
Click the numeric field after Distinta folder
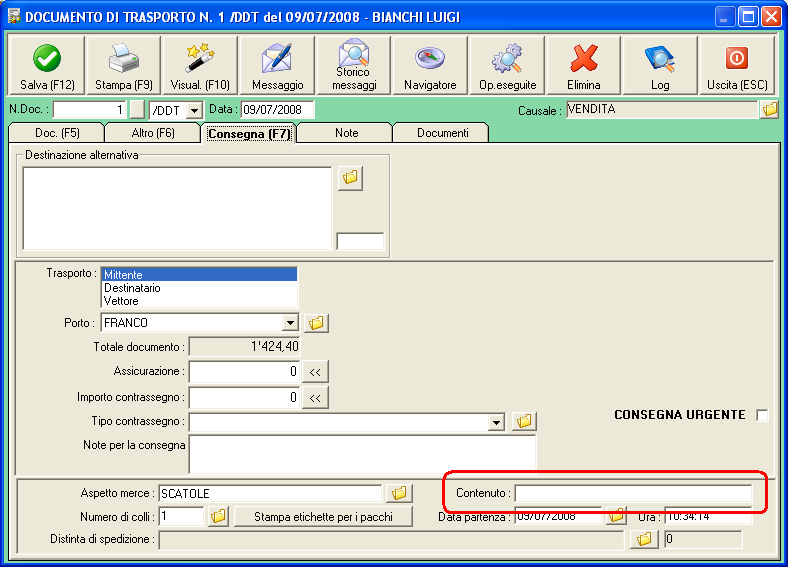(x=703, y=539)
